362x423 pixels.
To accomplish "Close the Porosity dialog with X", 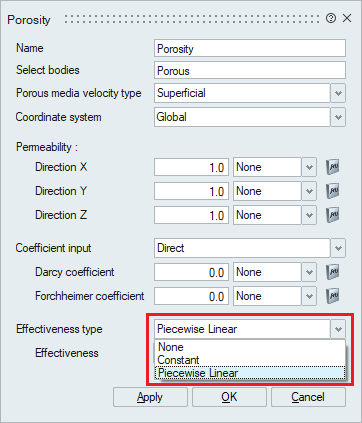I will pos(347,18).
